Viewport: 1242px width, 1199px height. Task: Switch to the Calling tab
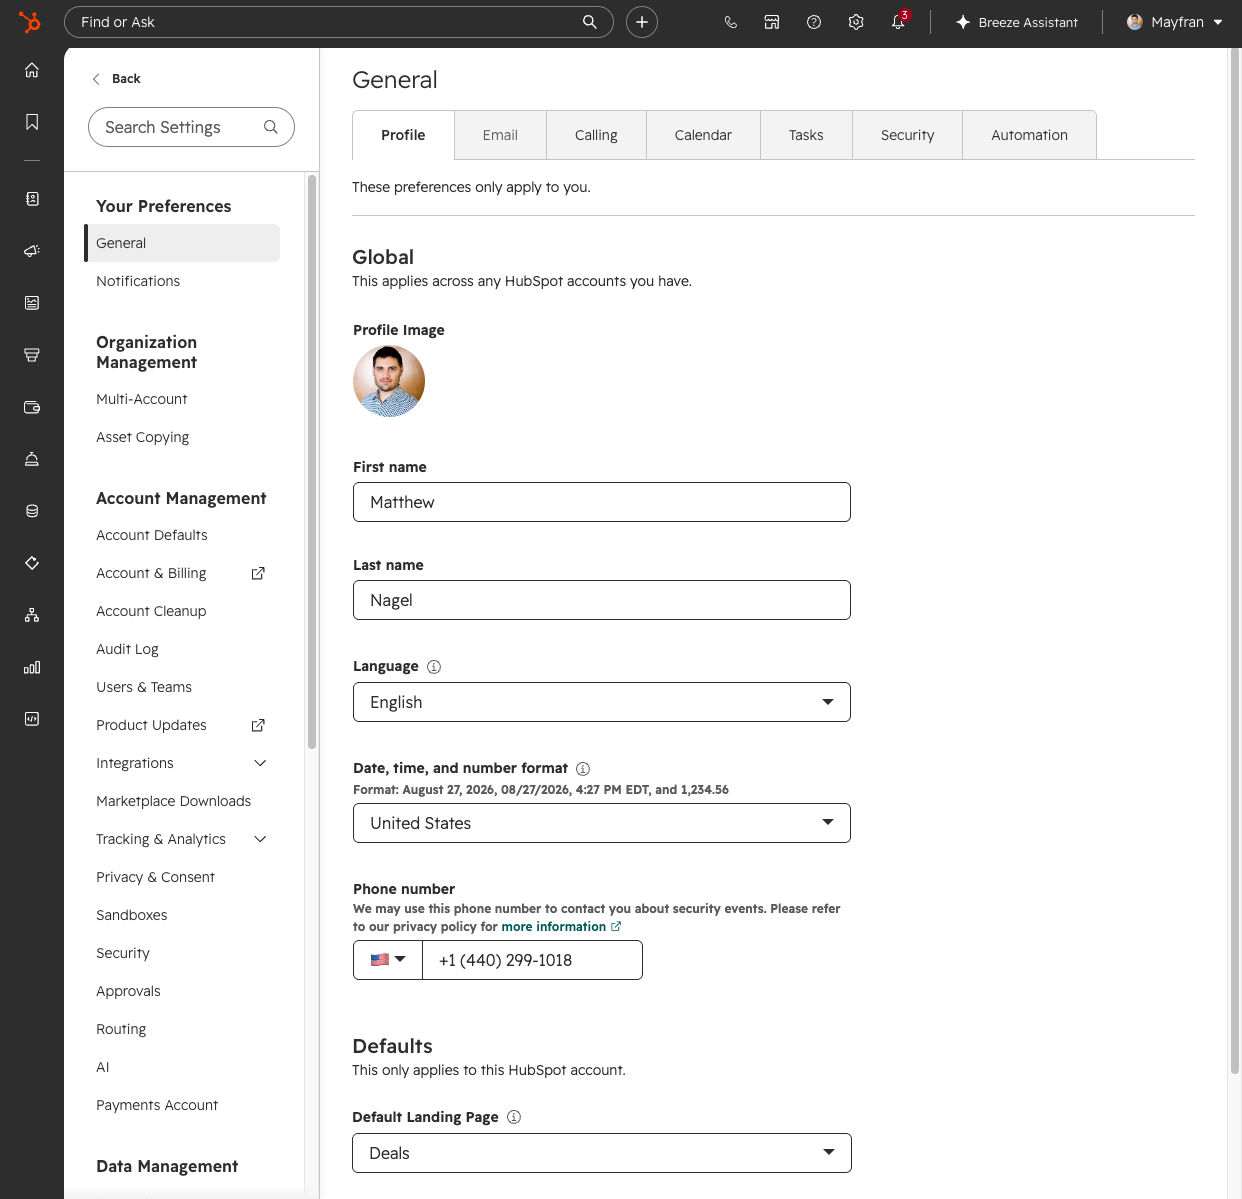coord(596,135)
